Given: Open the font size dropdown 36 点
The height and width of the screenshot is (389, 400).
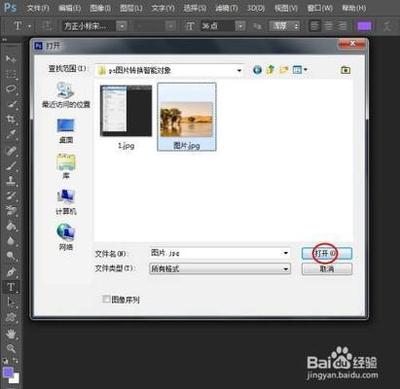Looking at the screenshot, I should tap(240, 26).
